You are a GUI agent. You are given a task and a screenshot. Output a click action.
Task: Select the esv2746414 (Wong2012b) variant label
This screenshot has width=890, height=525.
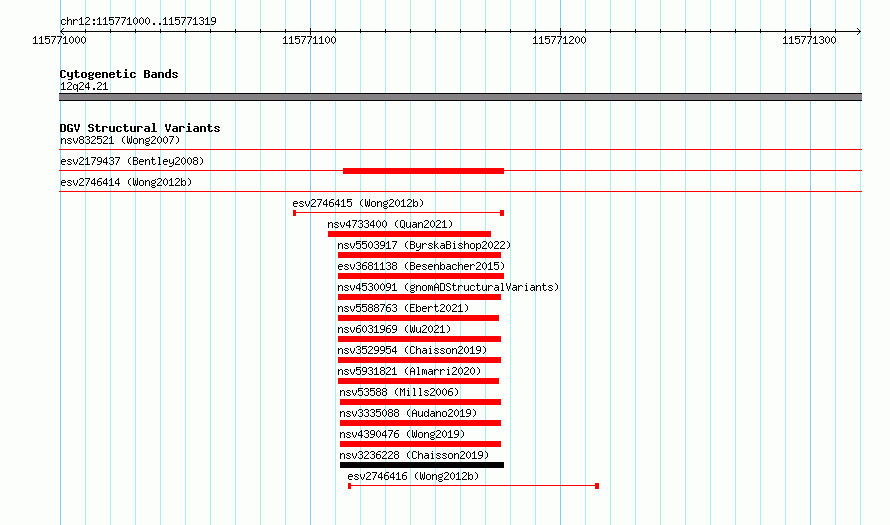coord(126,182)
